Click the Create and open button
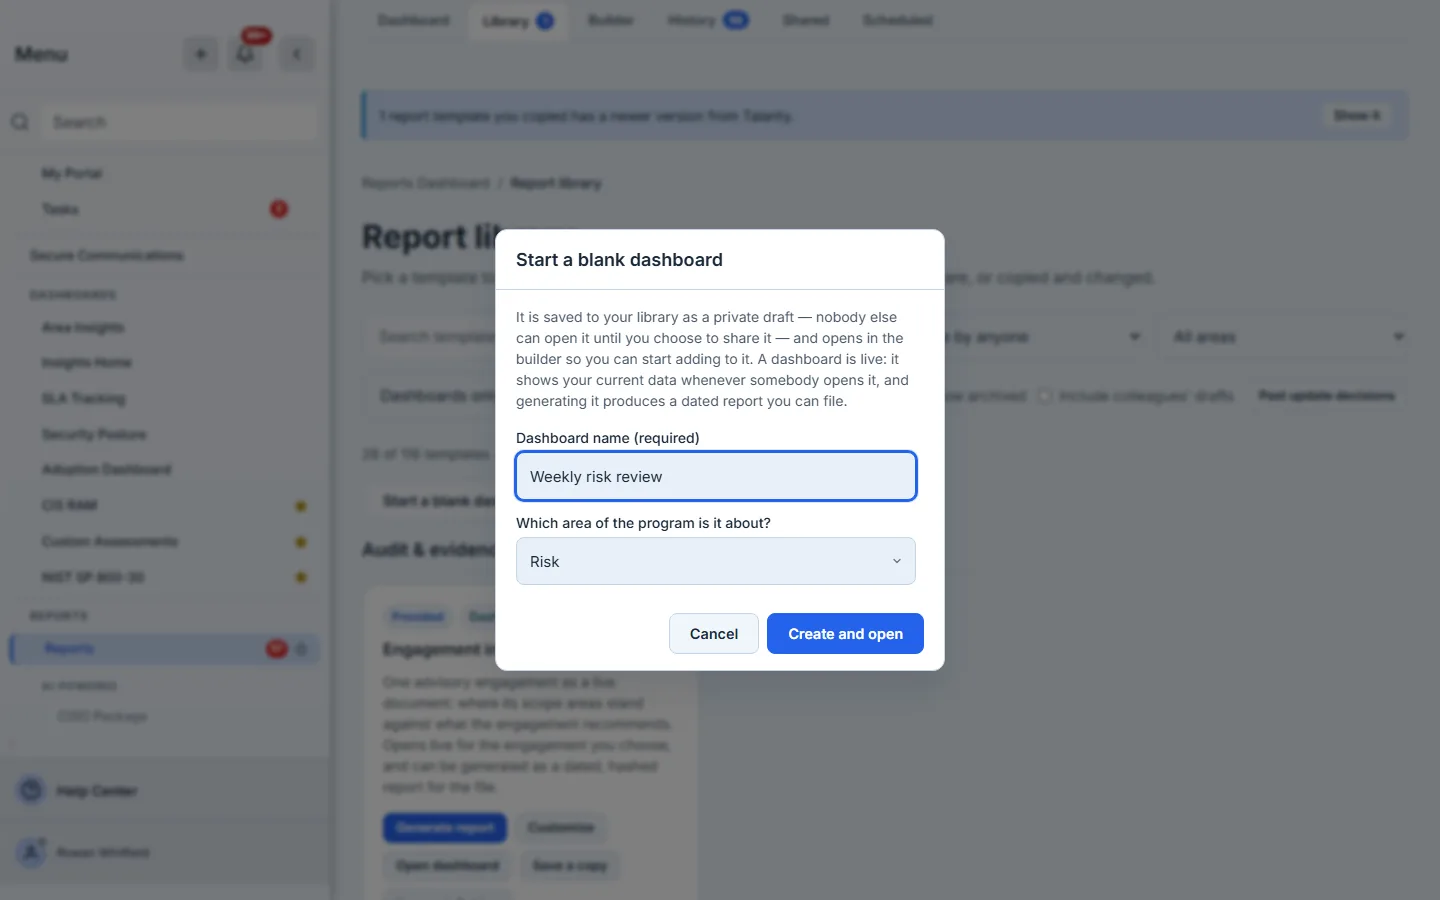This screenshot has height=900, width=1440. [x=845, y=634]
